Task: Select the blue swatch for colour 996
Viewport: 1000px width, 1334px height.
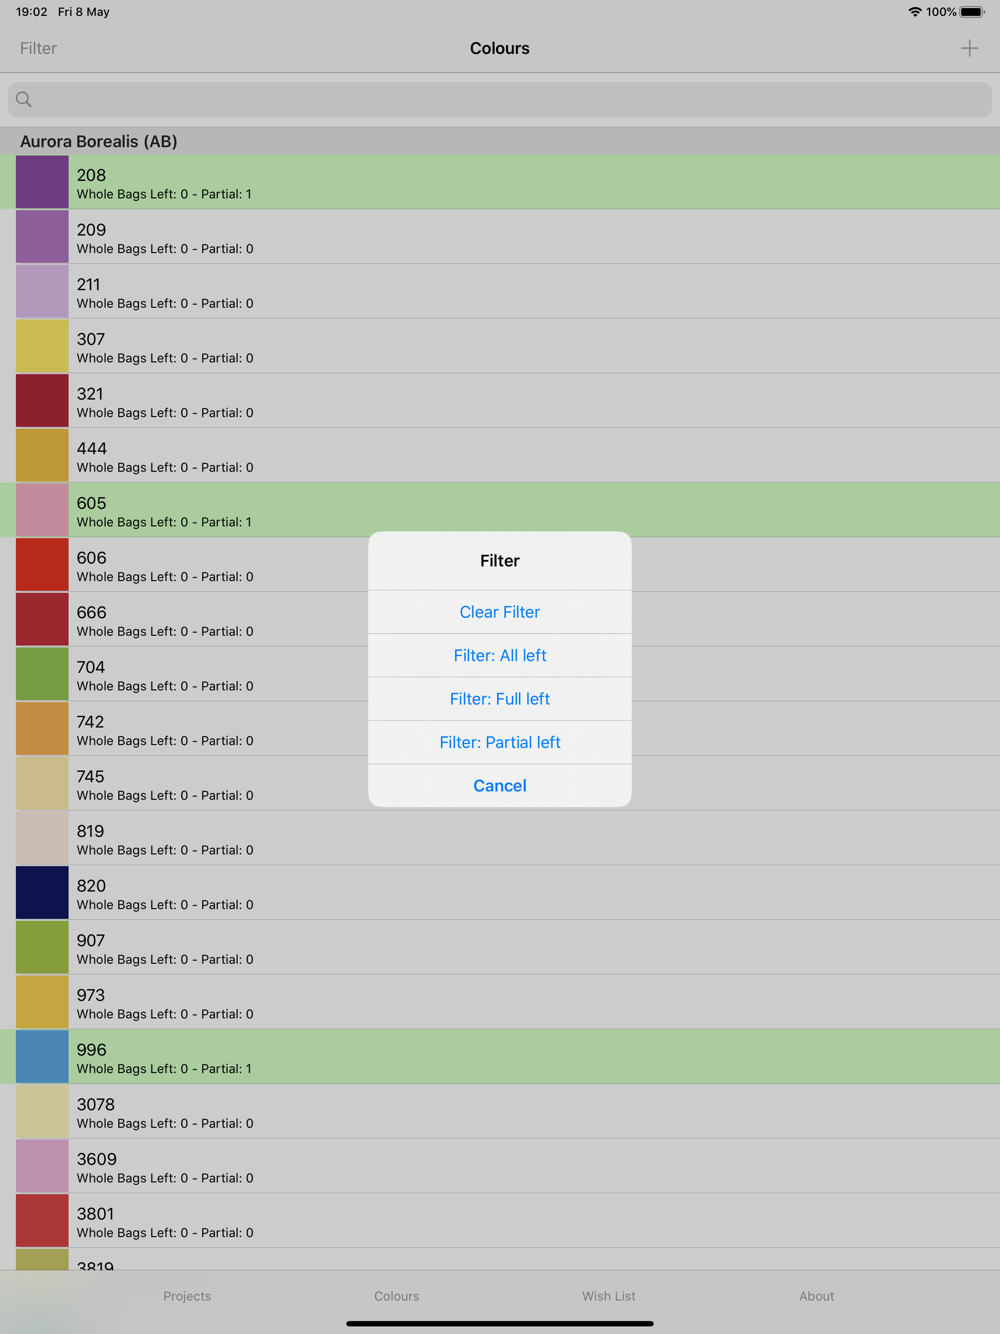Action: (42, 1057)
